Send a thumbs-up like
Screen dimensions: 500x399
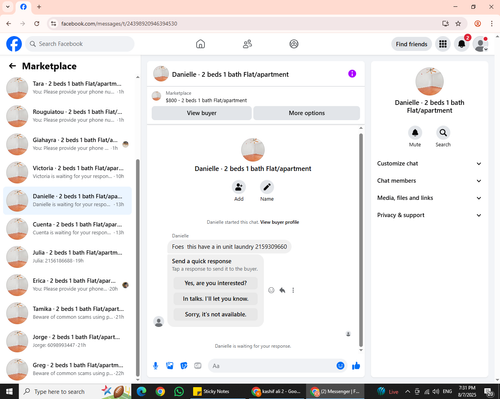click(x=356, y=366)
